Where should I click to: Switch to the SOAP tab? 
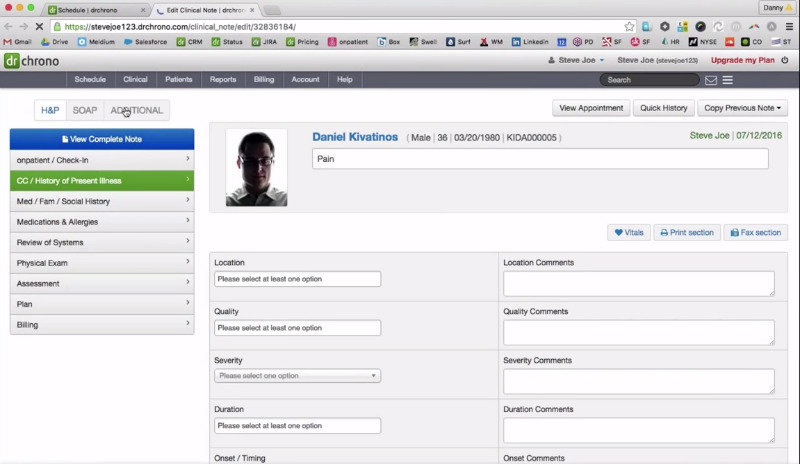85,110
